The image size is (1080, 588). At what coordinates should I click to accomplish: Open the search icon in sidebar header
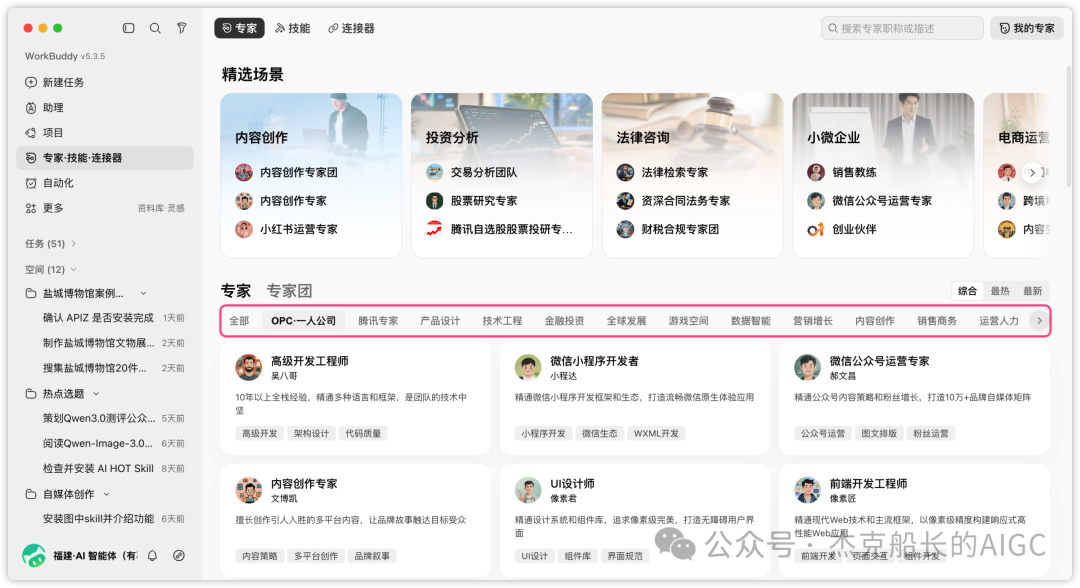[x=155, y=28]
